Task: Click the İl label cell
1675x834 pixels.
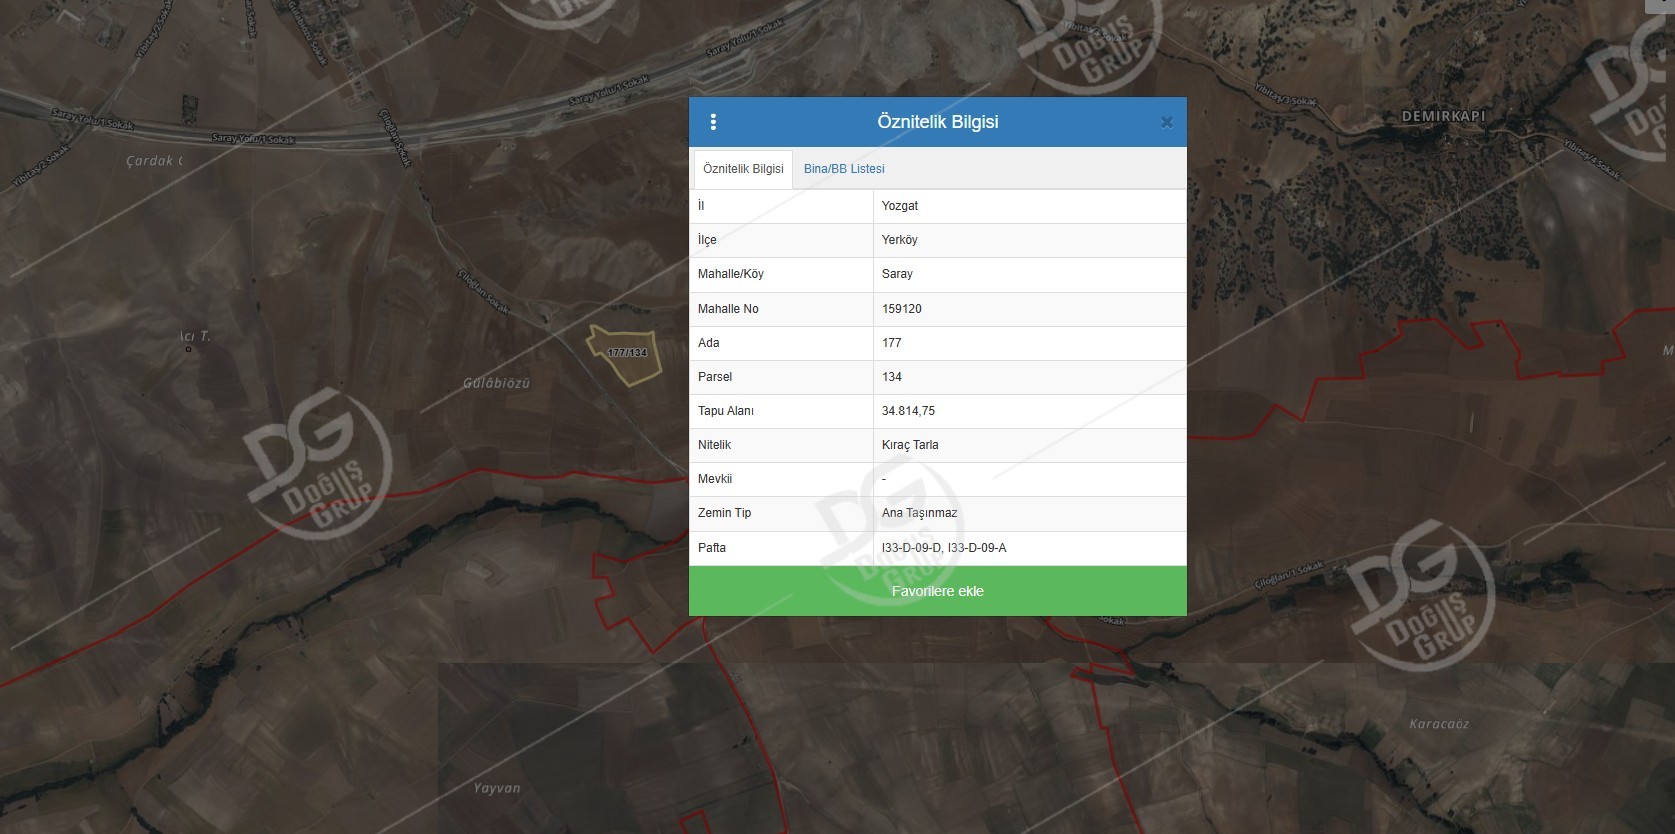Action: coord(781,206)
